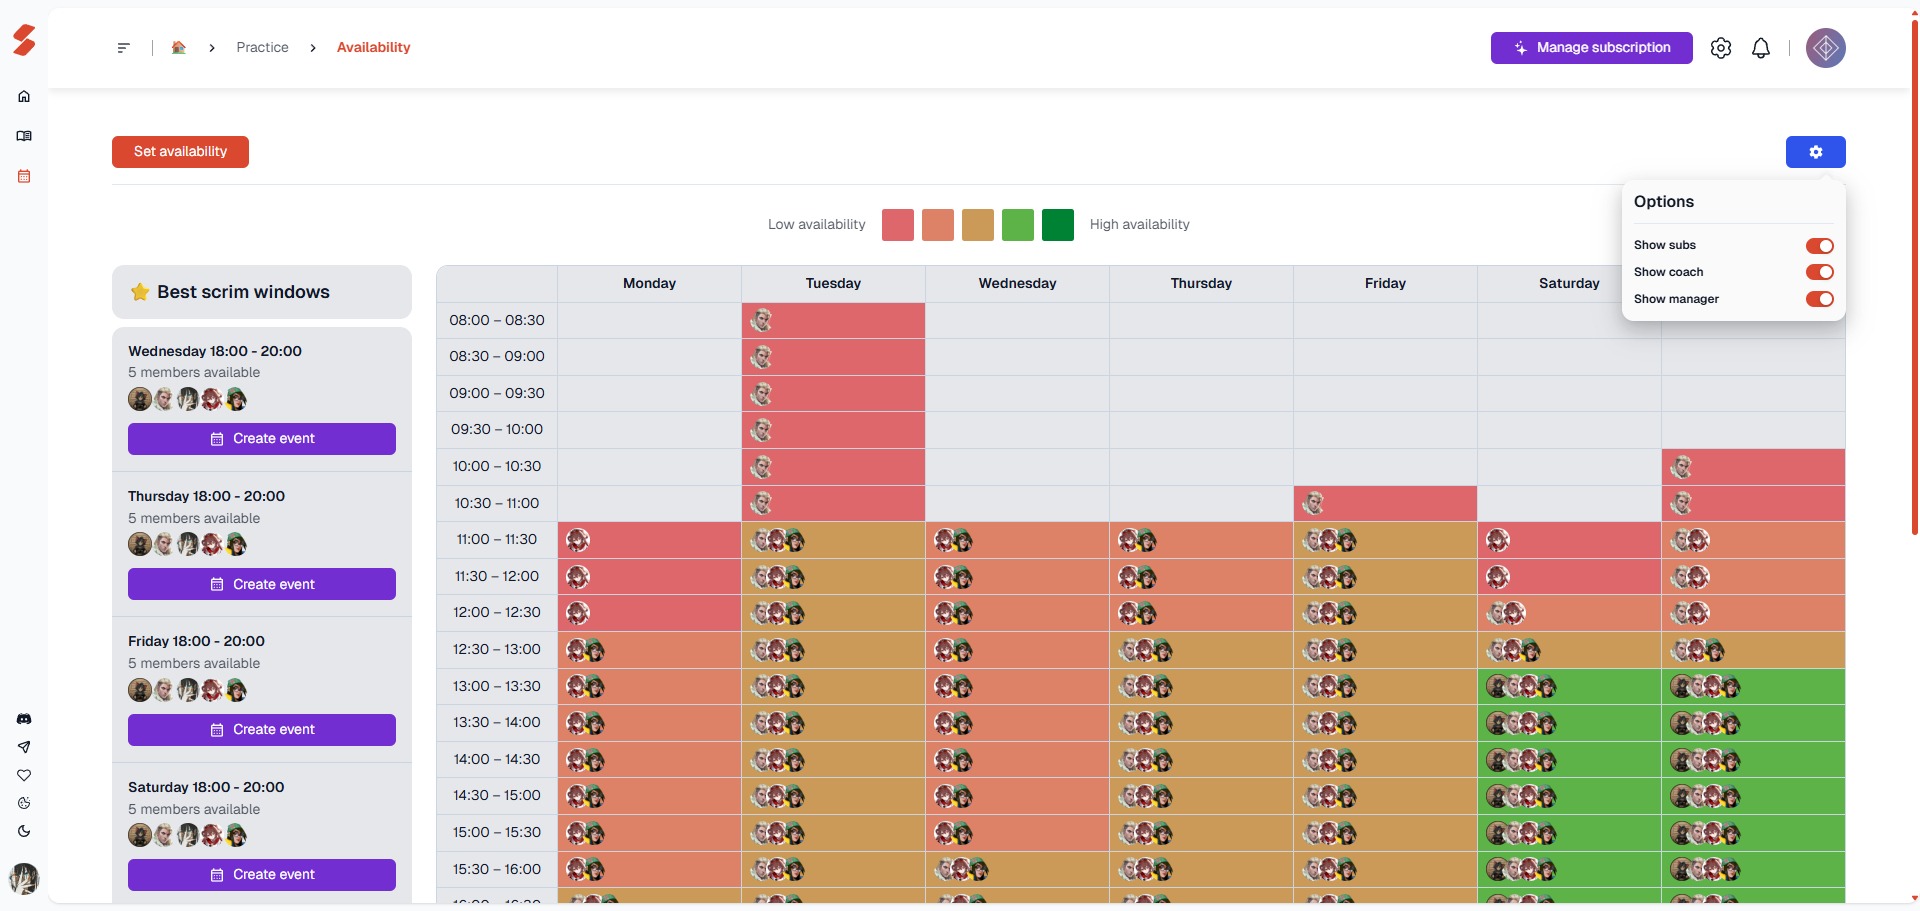This screenshot has width=1920, height=911.
Task: Click member avatars under Friday 18:00 window
Action: point(187,690)
